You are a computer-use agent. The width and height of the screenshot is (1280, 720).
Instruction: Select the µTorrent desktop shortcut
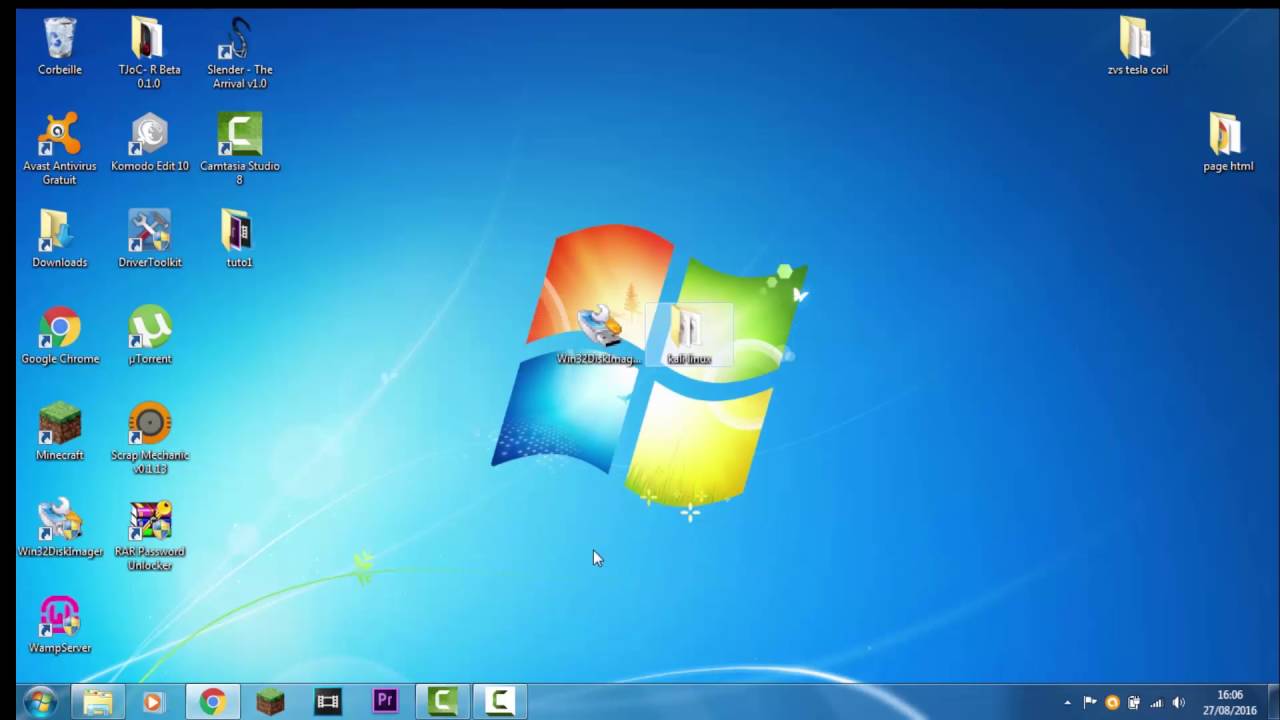click(x=149, y=335)
